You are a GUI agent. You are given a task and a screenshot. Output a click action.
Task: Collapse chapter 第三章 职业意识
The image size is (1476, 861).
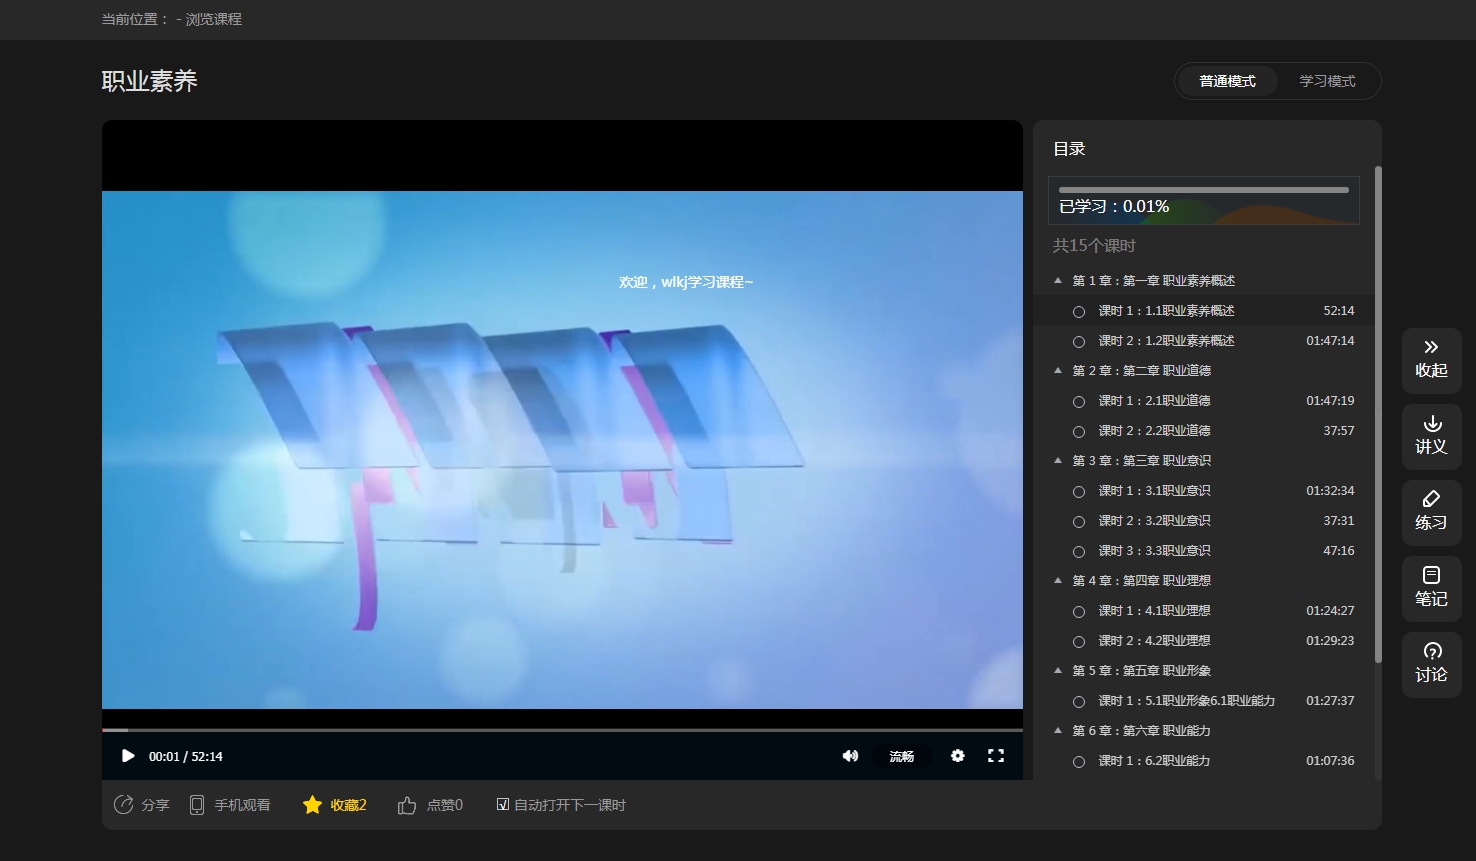pos(1058,460)
